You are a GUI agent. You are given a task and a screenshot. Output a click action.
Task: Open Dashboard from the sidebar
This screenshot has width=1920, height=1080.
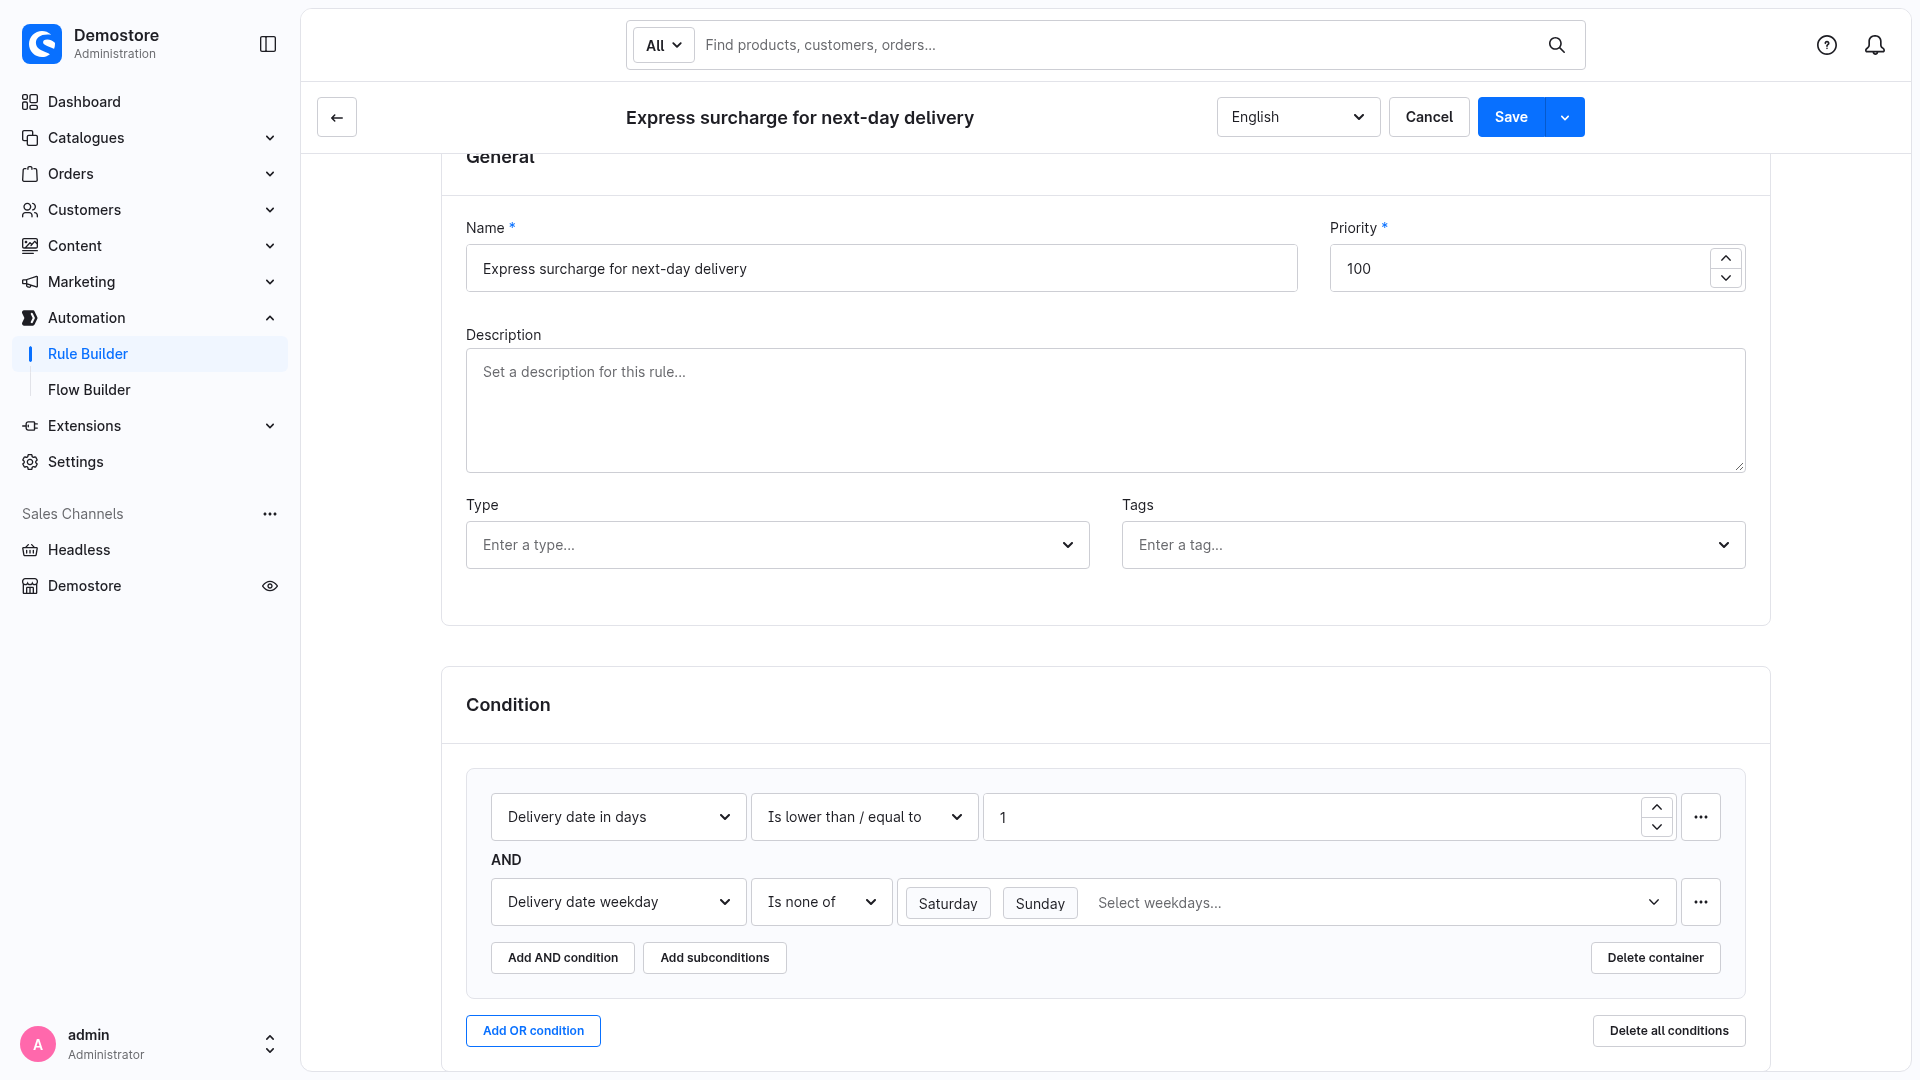150,102
